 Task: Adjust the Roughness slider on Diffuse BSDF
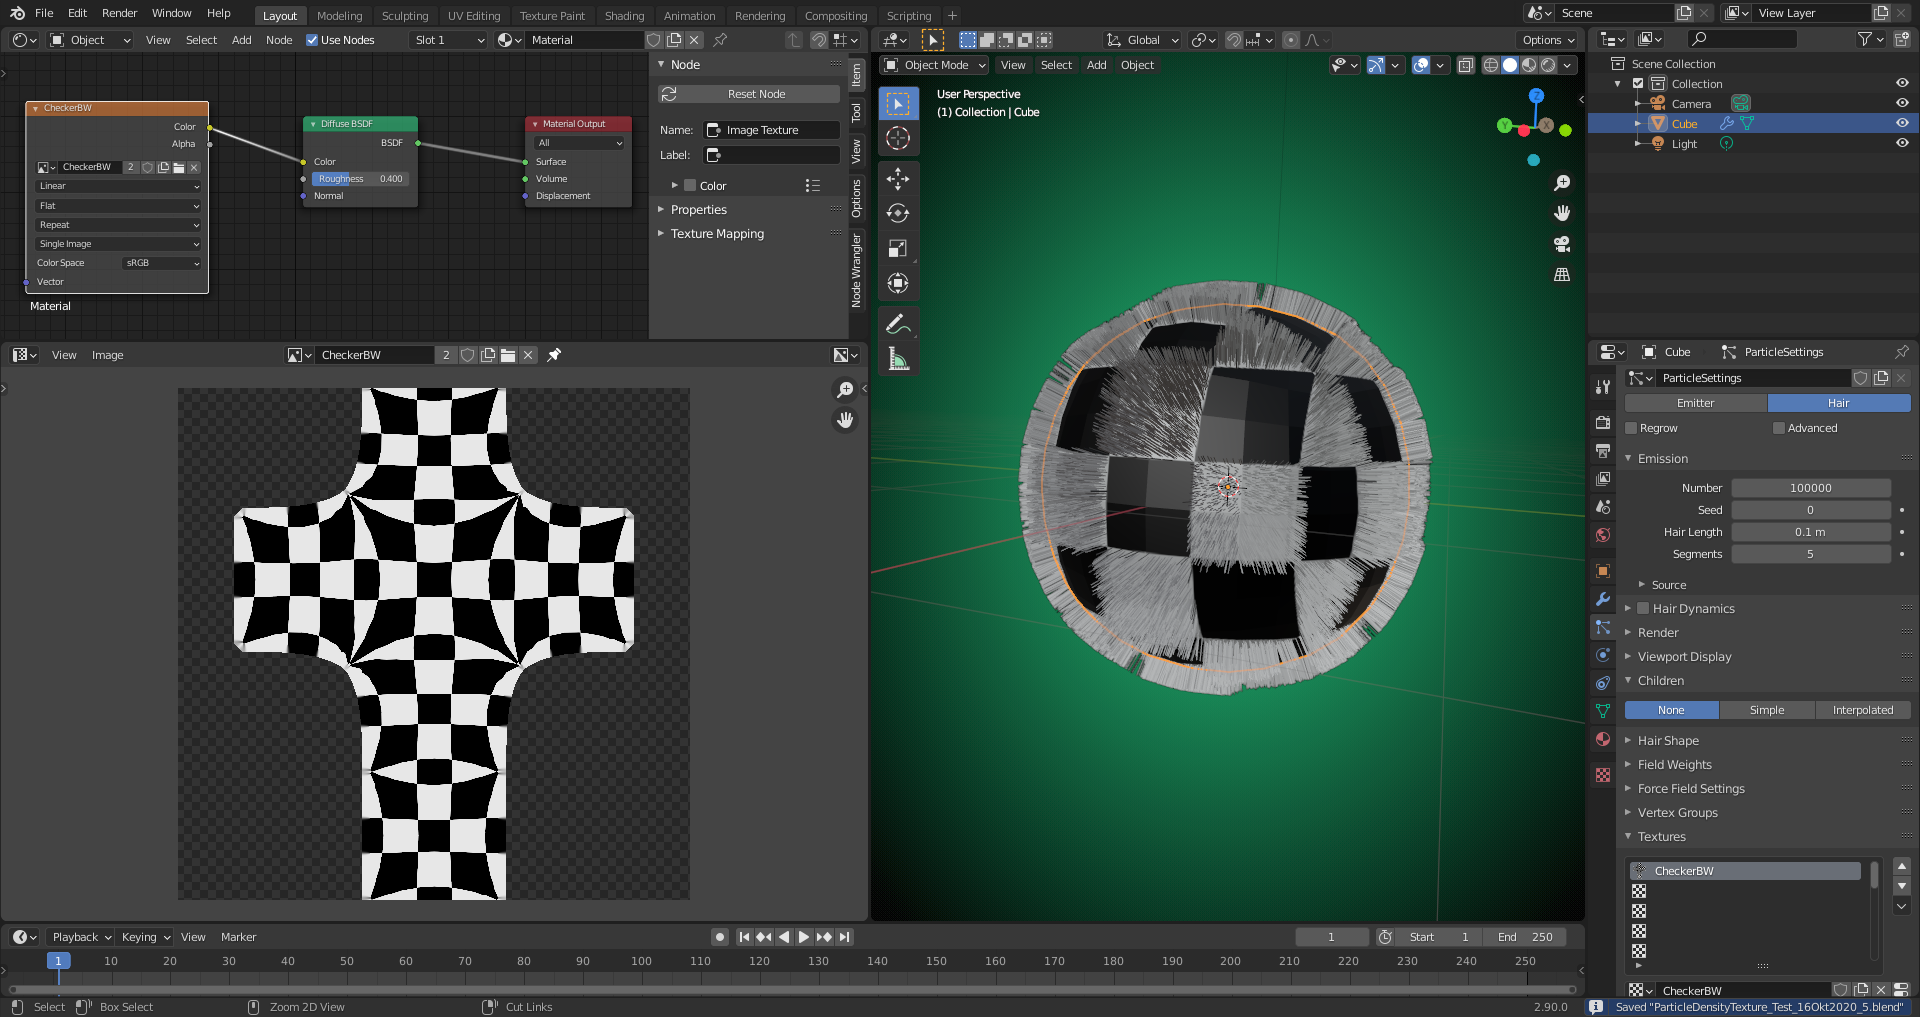[x=360, y=179]
